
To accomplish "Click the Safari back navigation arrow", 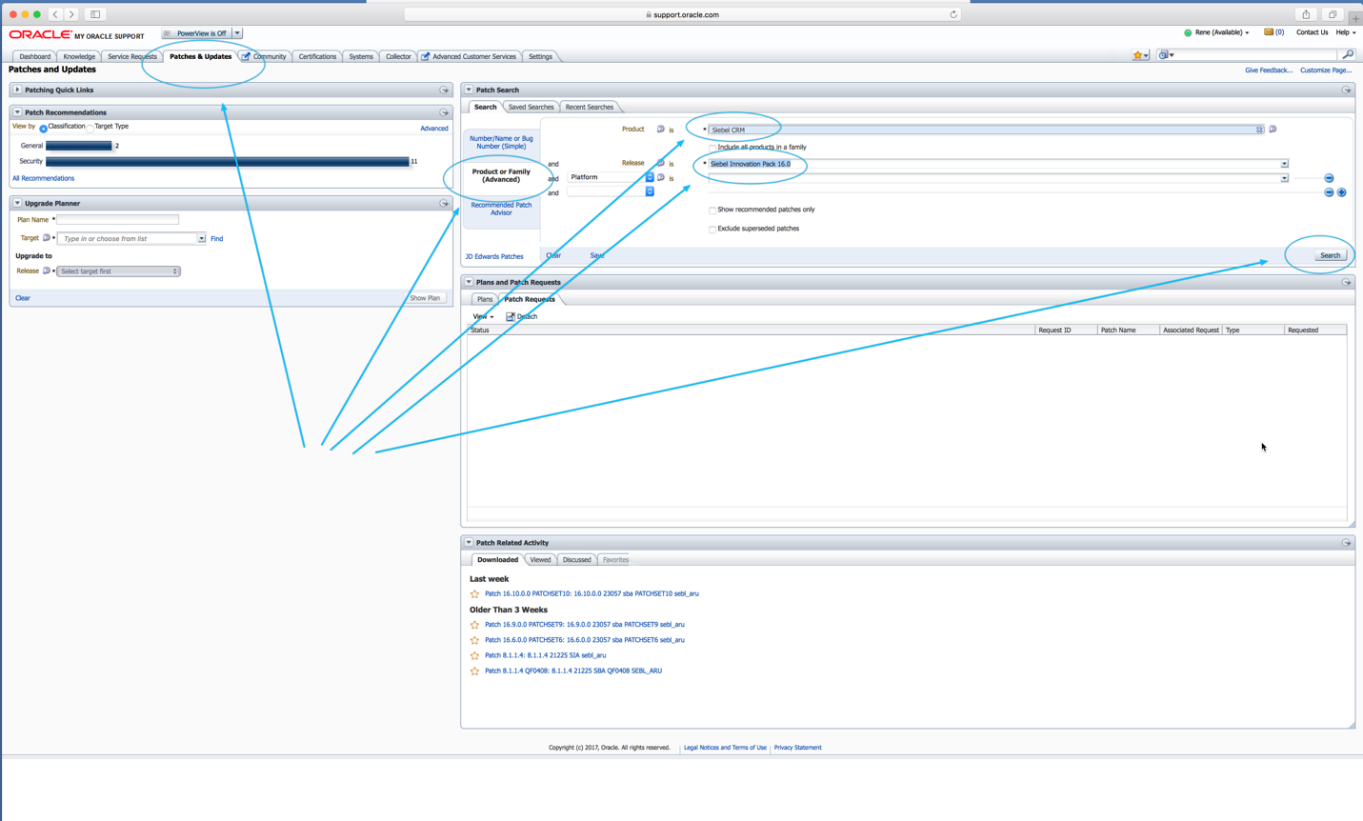I will (x=55, y=14).
